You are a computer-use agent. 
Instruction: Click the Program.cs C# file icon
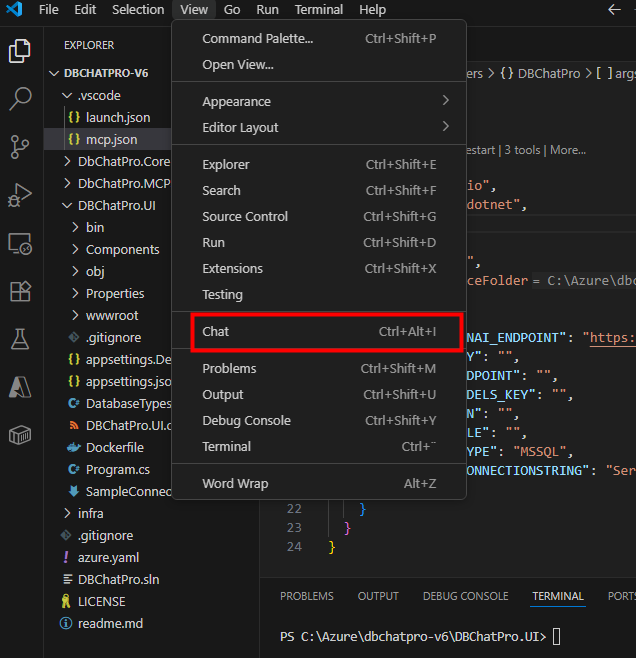tap(74, 469)
